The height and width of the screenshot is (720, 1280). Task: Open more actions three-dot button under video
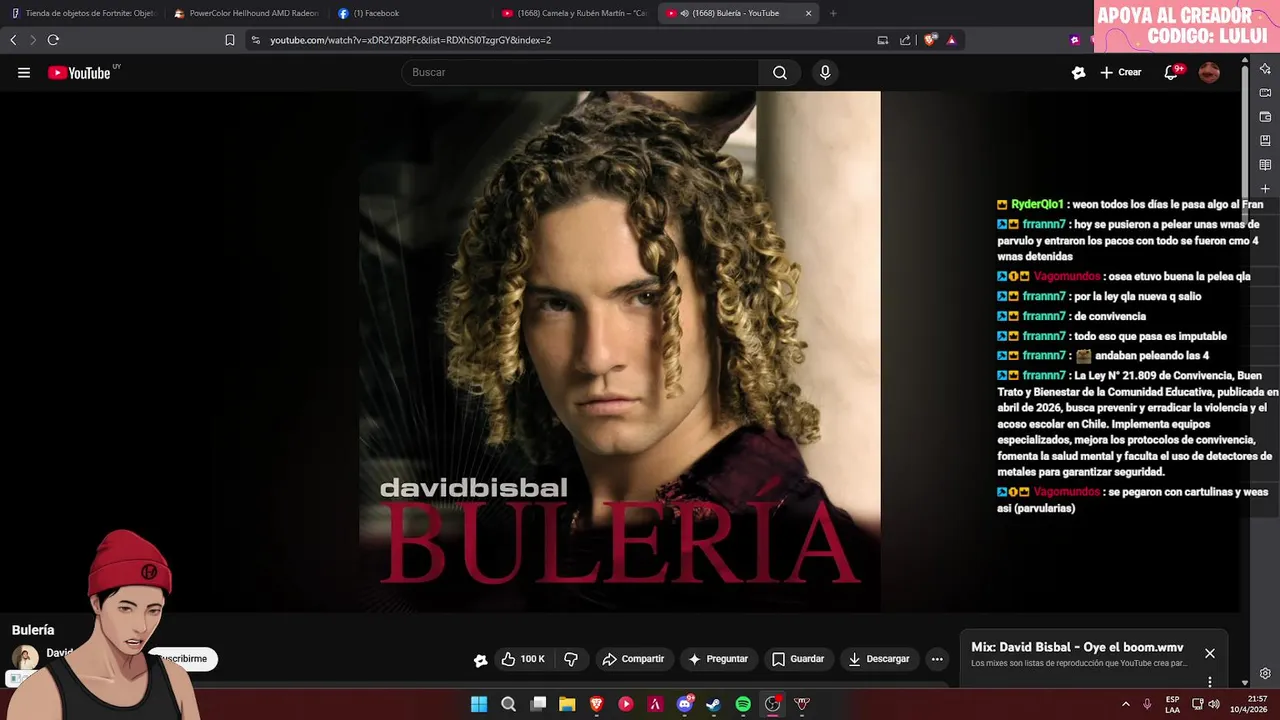tap(937, 659)
